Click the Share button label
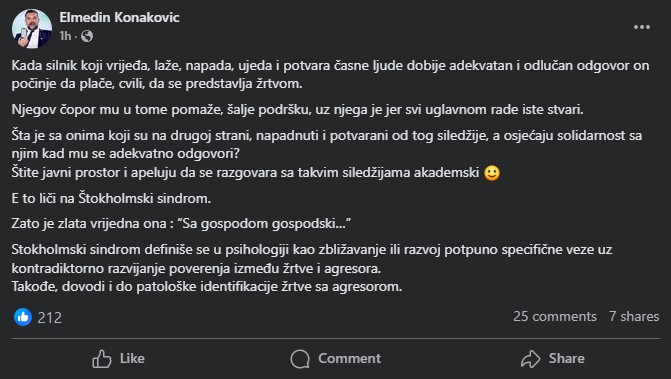 click(x=567, y=358)
